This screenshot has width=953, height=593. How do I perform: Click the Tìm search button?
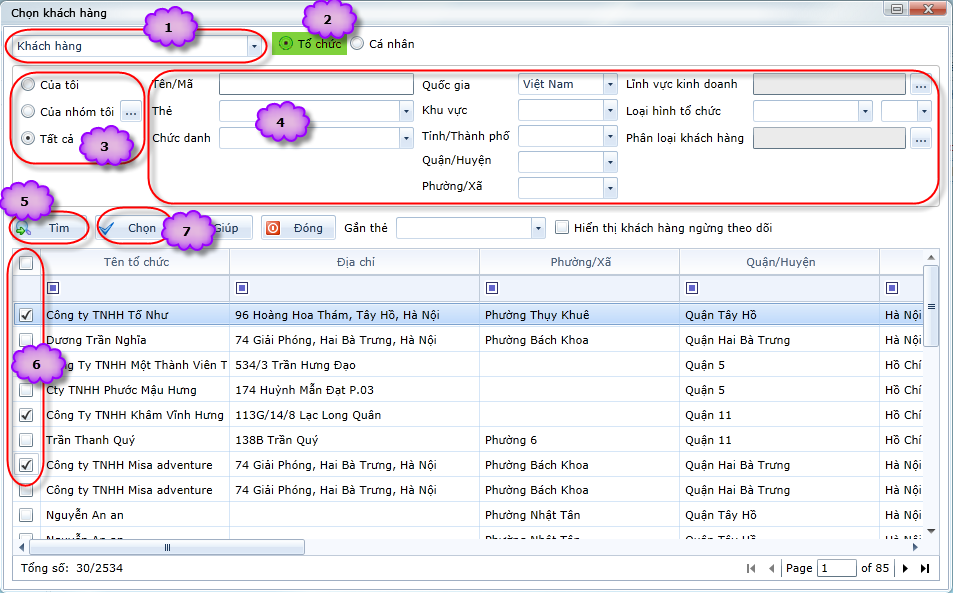(48, 228)
